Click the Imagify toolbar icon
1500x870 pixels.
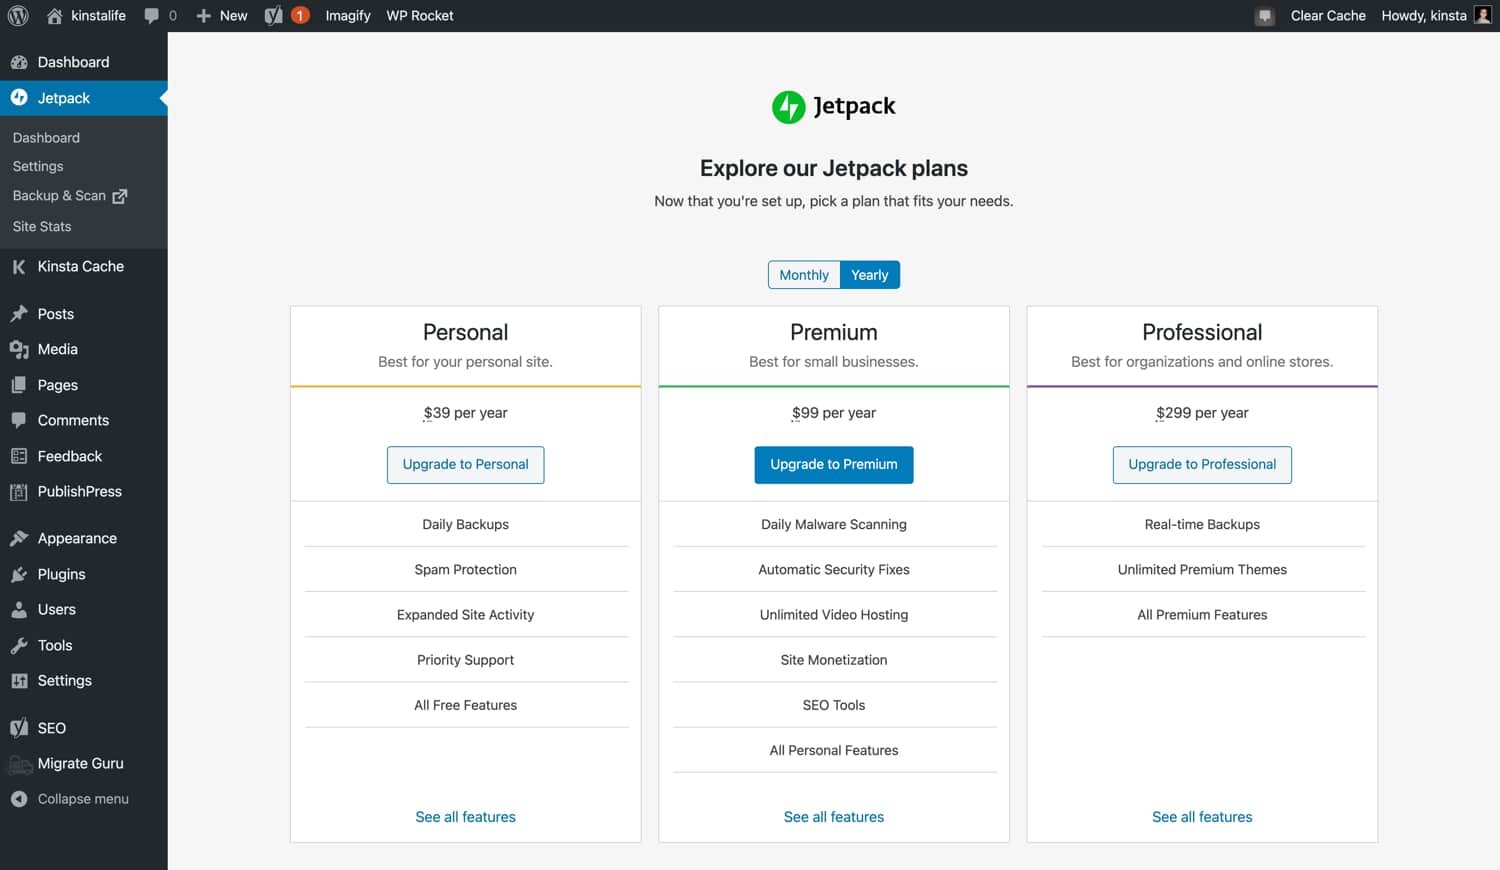click(347, 15)
